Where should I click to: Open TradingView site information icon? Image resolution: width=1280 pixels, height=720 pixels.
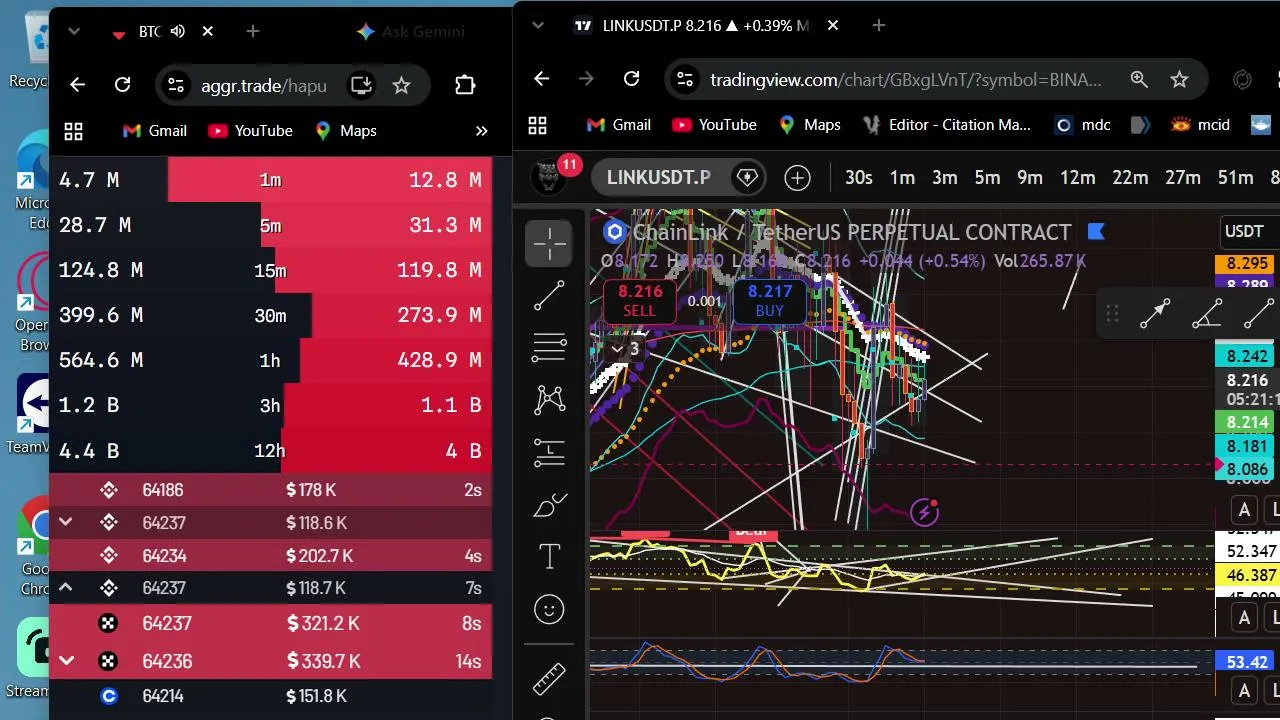pos(684,79)
